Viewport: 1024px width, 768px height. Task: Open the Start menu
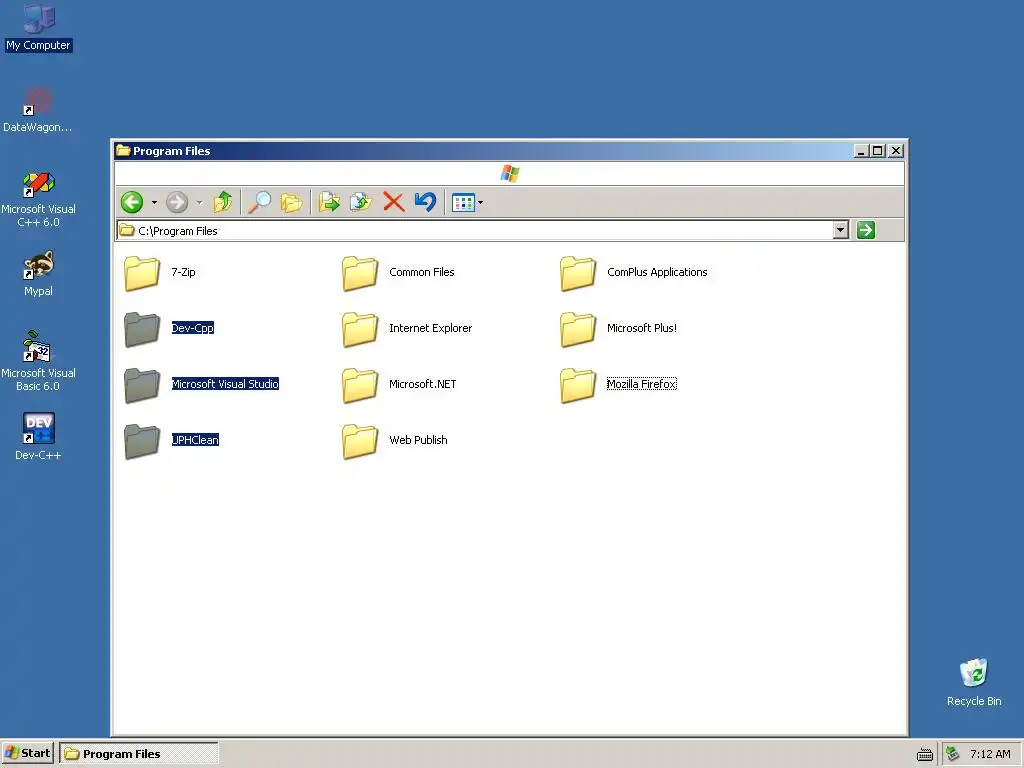point(27,753)
